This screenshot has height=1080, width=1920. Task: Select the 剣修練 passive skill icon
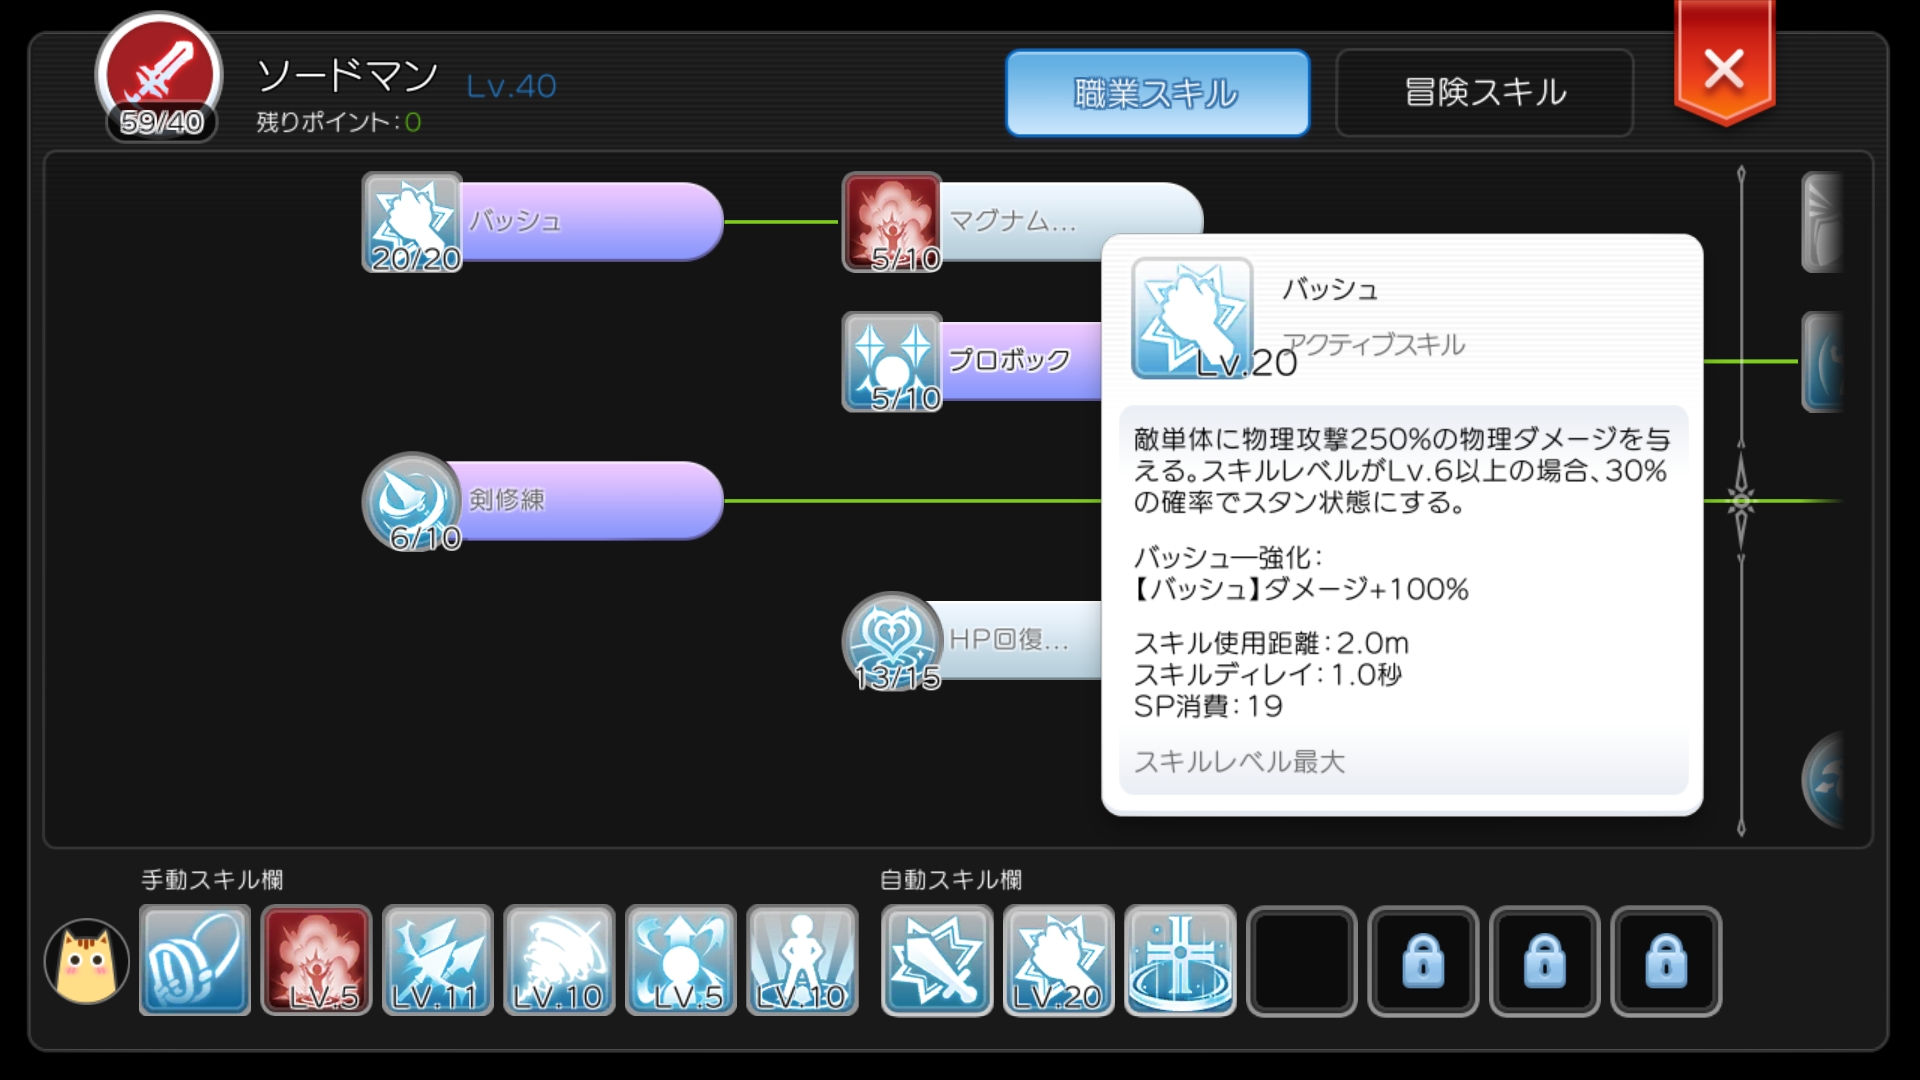412,501
